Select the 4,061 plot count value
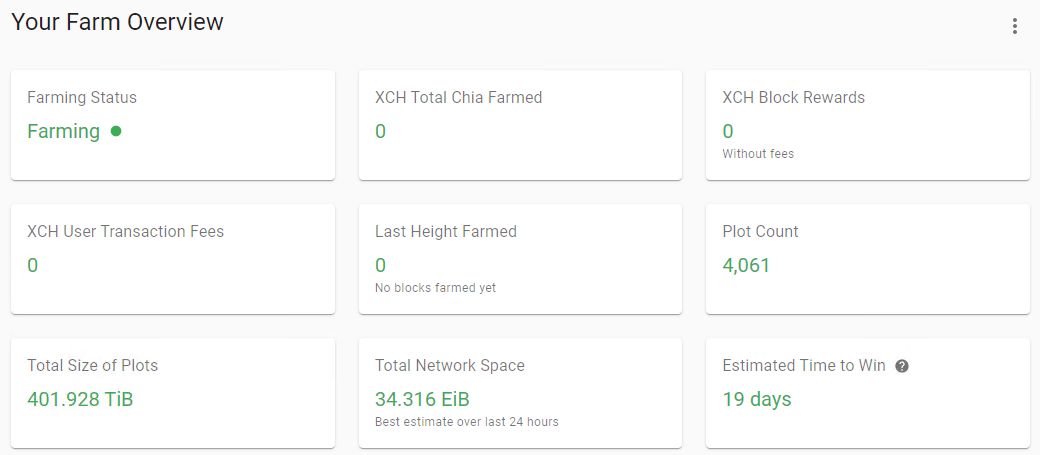 coord(746,265)
